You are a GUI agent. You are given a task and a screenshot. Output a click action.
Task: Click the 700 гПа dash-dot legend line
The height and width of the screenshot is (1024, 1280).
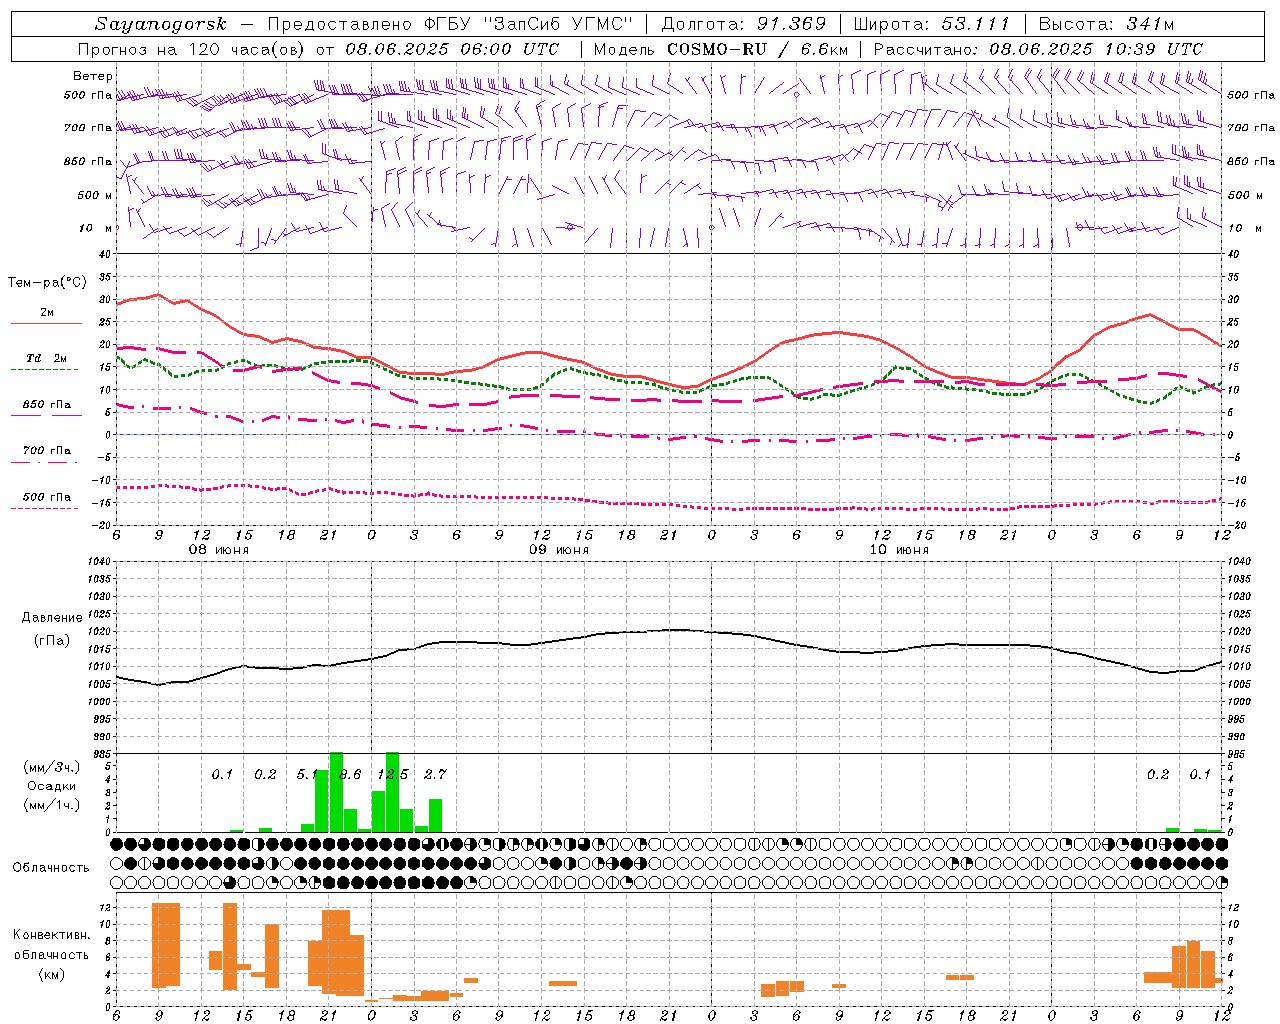(44, 462)
